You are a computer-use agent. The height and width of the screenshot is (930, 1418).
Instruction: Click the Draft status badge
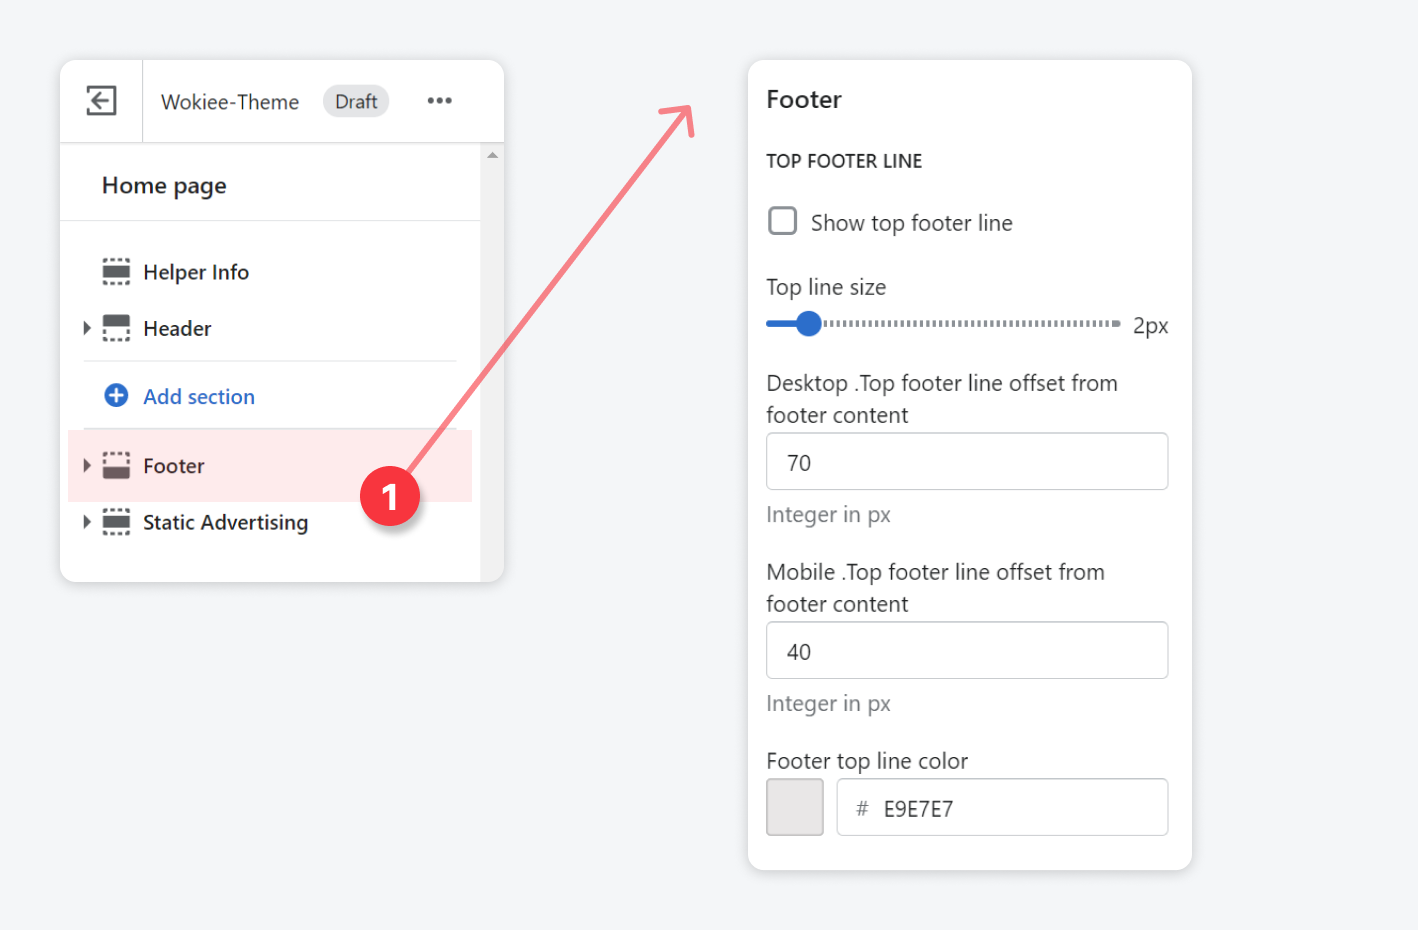[356, 102]
